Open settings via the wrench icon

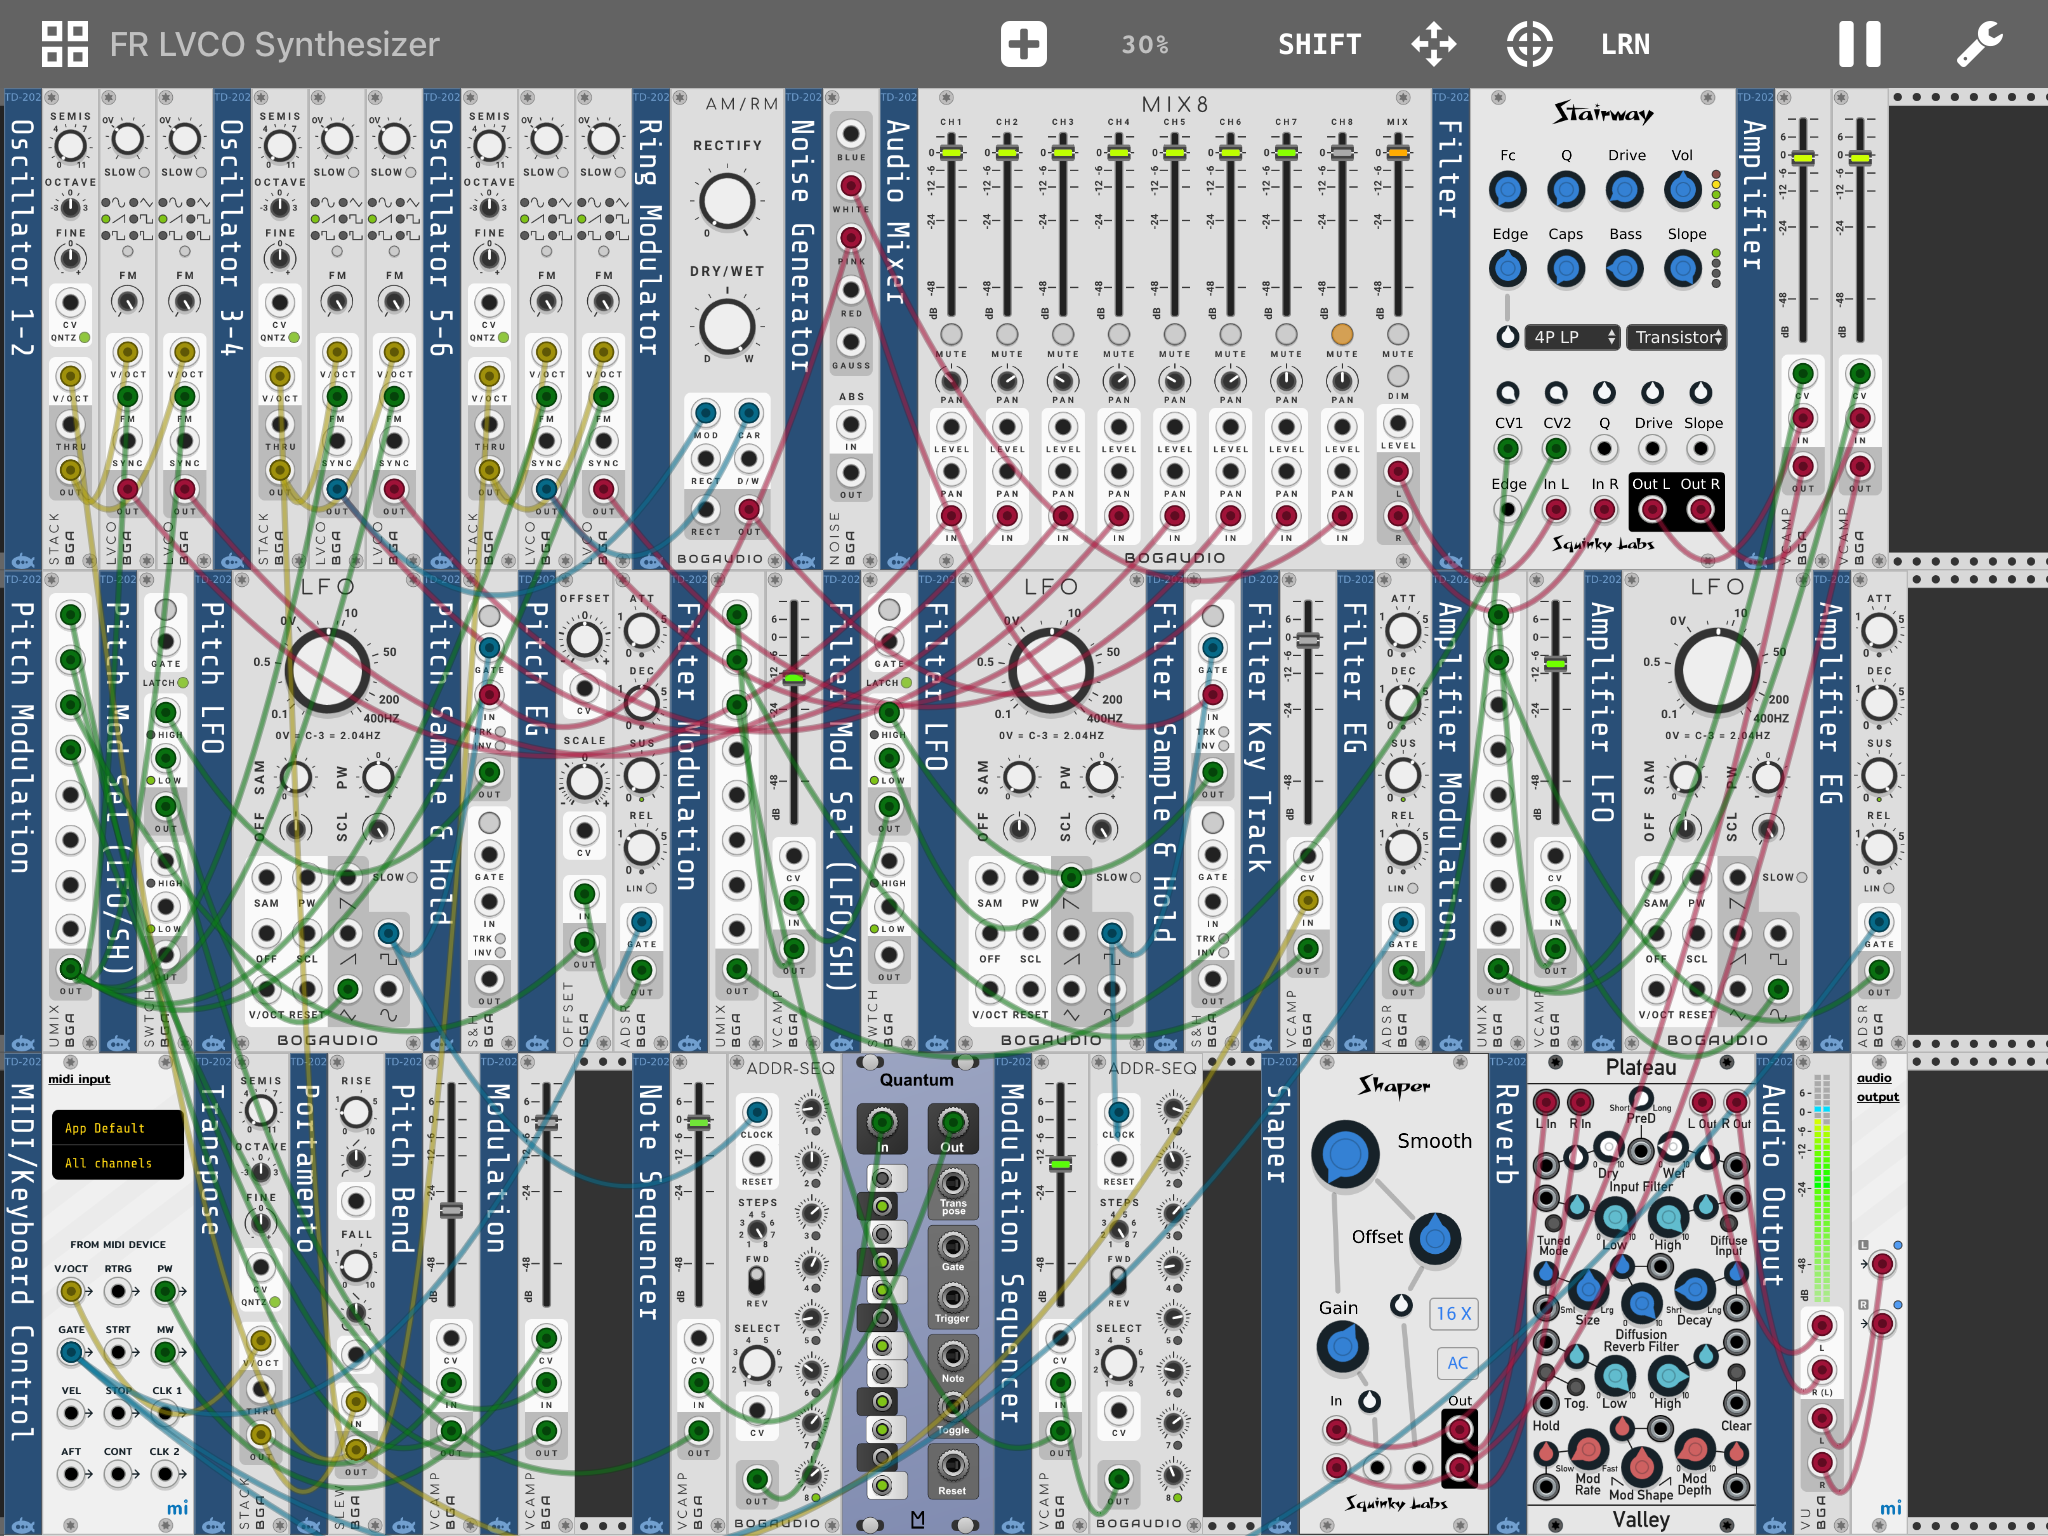pyautogui.click(x=1980, y=44)
